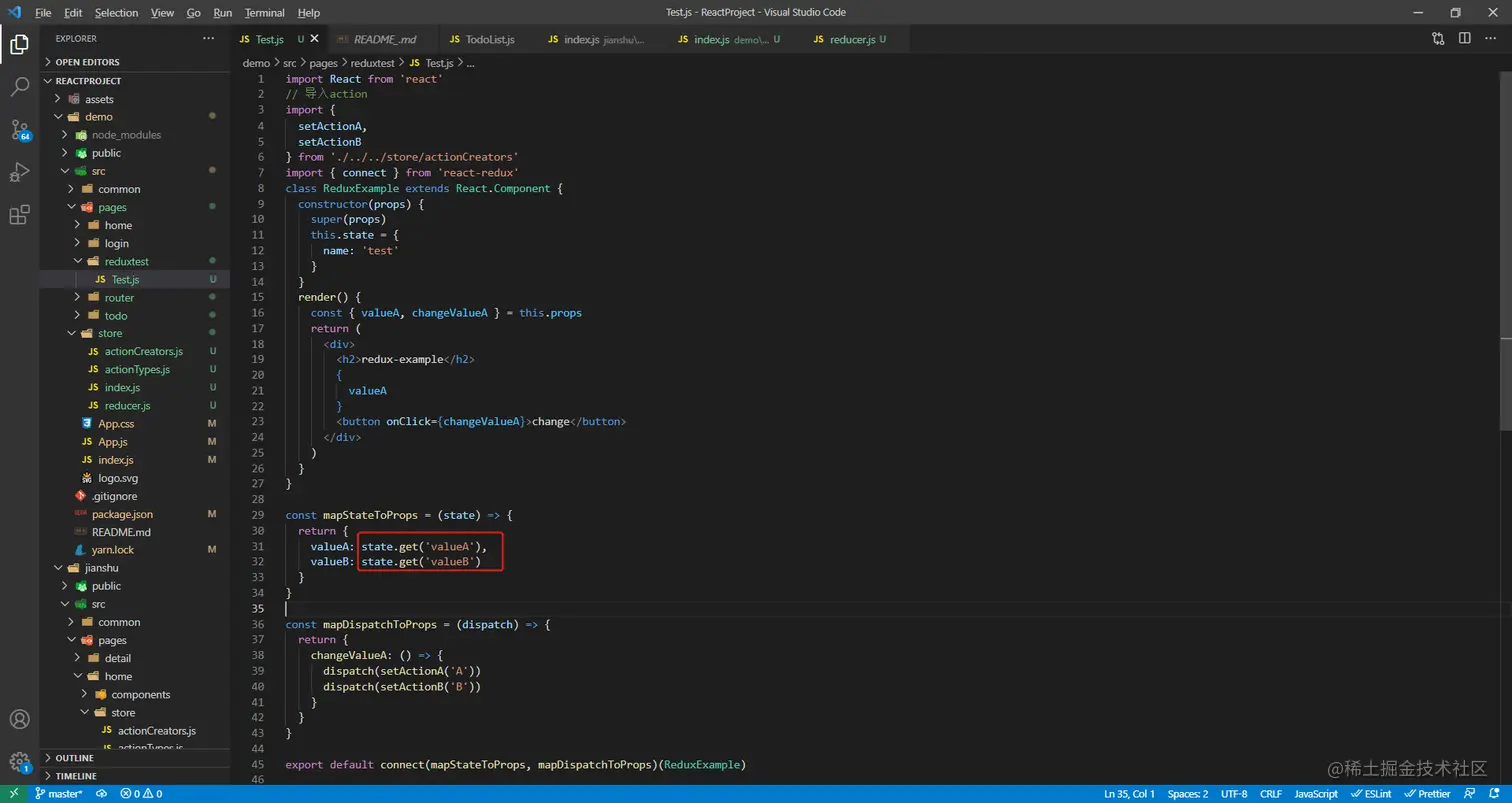The image size is (1512, 803).
Task: Click remote window indicator in status bar
Action: [x=12, y=794]
